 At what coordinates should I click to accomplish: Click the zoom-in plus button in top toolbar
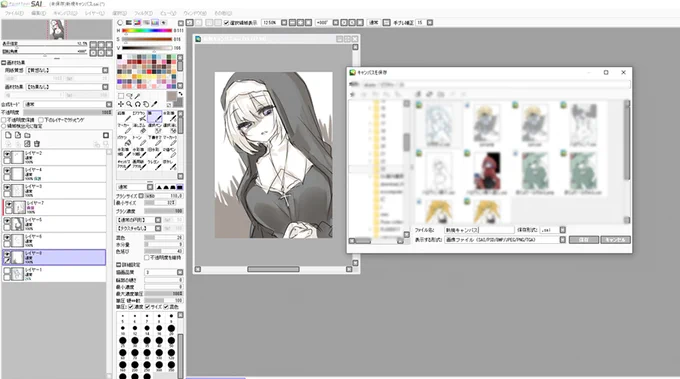tap(300, 23)
